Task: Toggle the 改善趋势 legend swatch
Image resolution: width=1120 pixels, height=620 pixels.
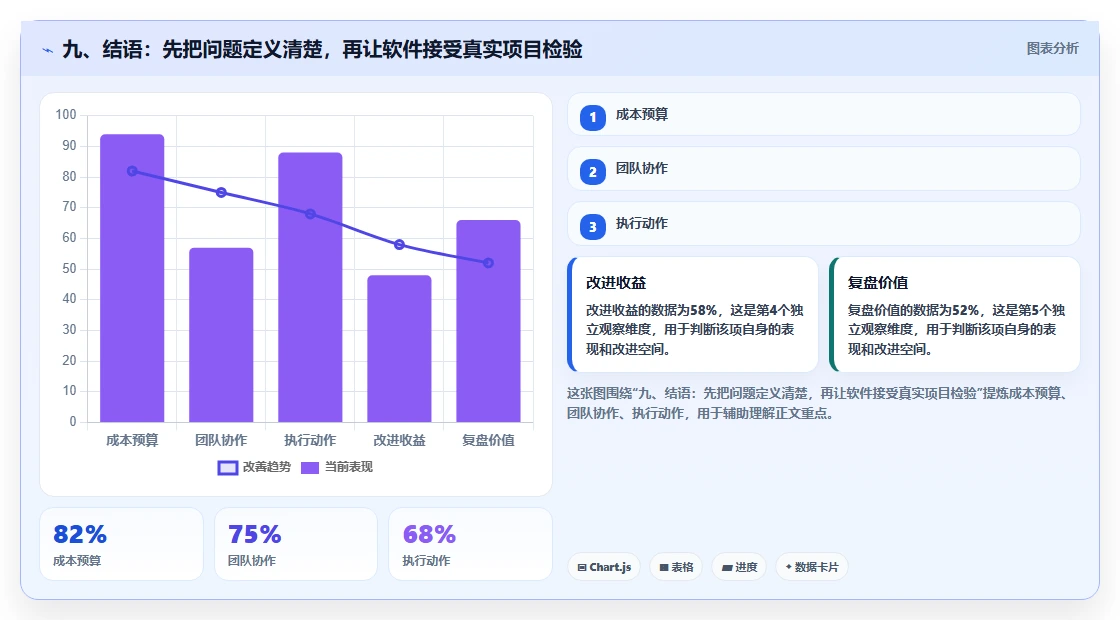Action: (x=228, y=468)
